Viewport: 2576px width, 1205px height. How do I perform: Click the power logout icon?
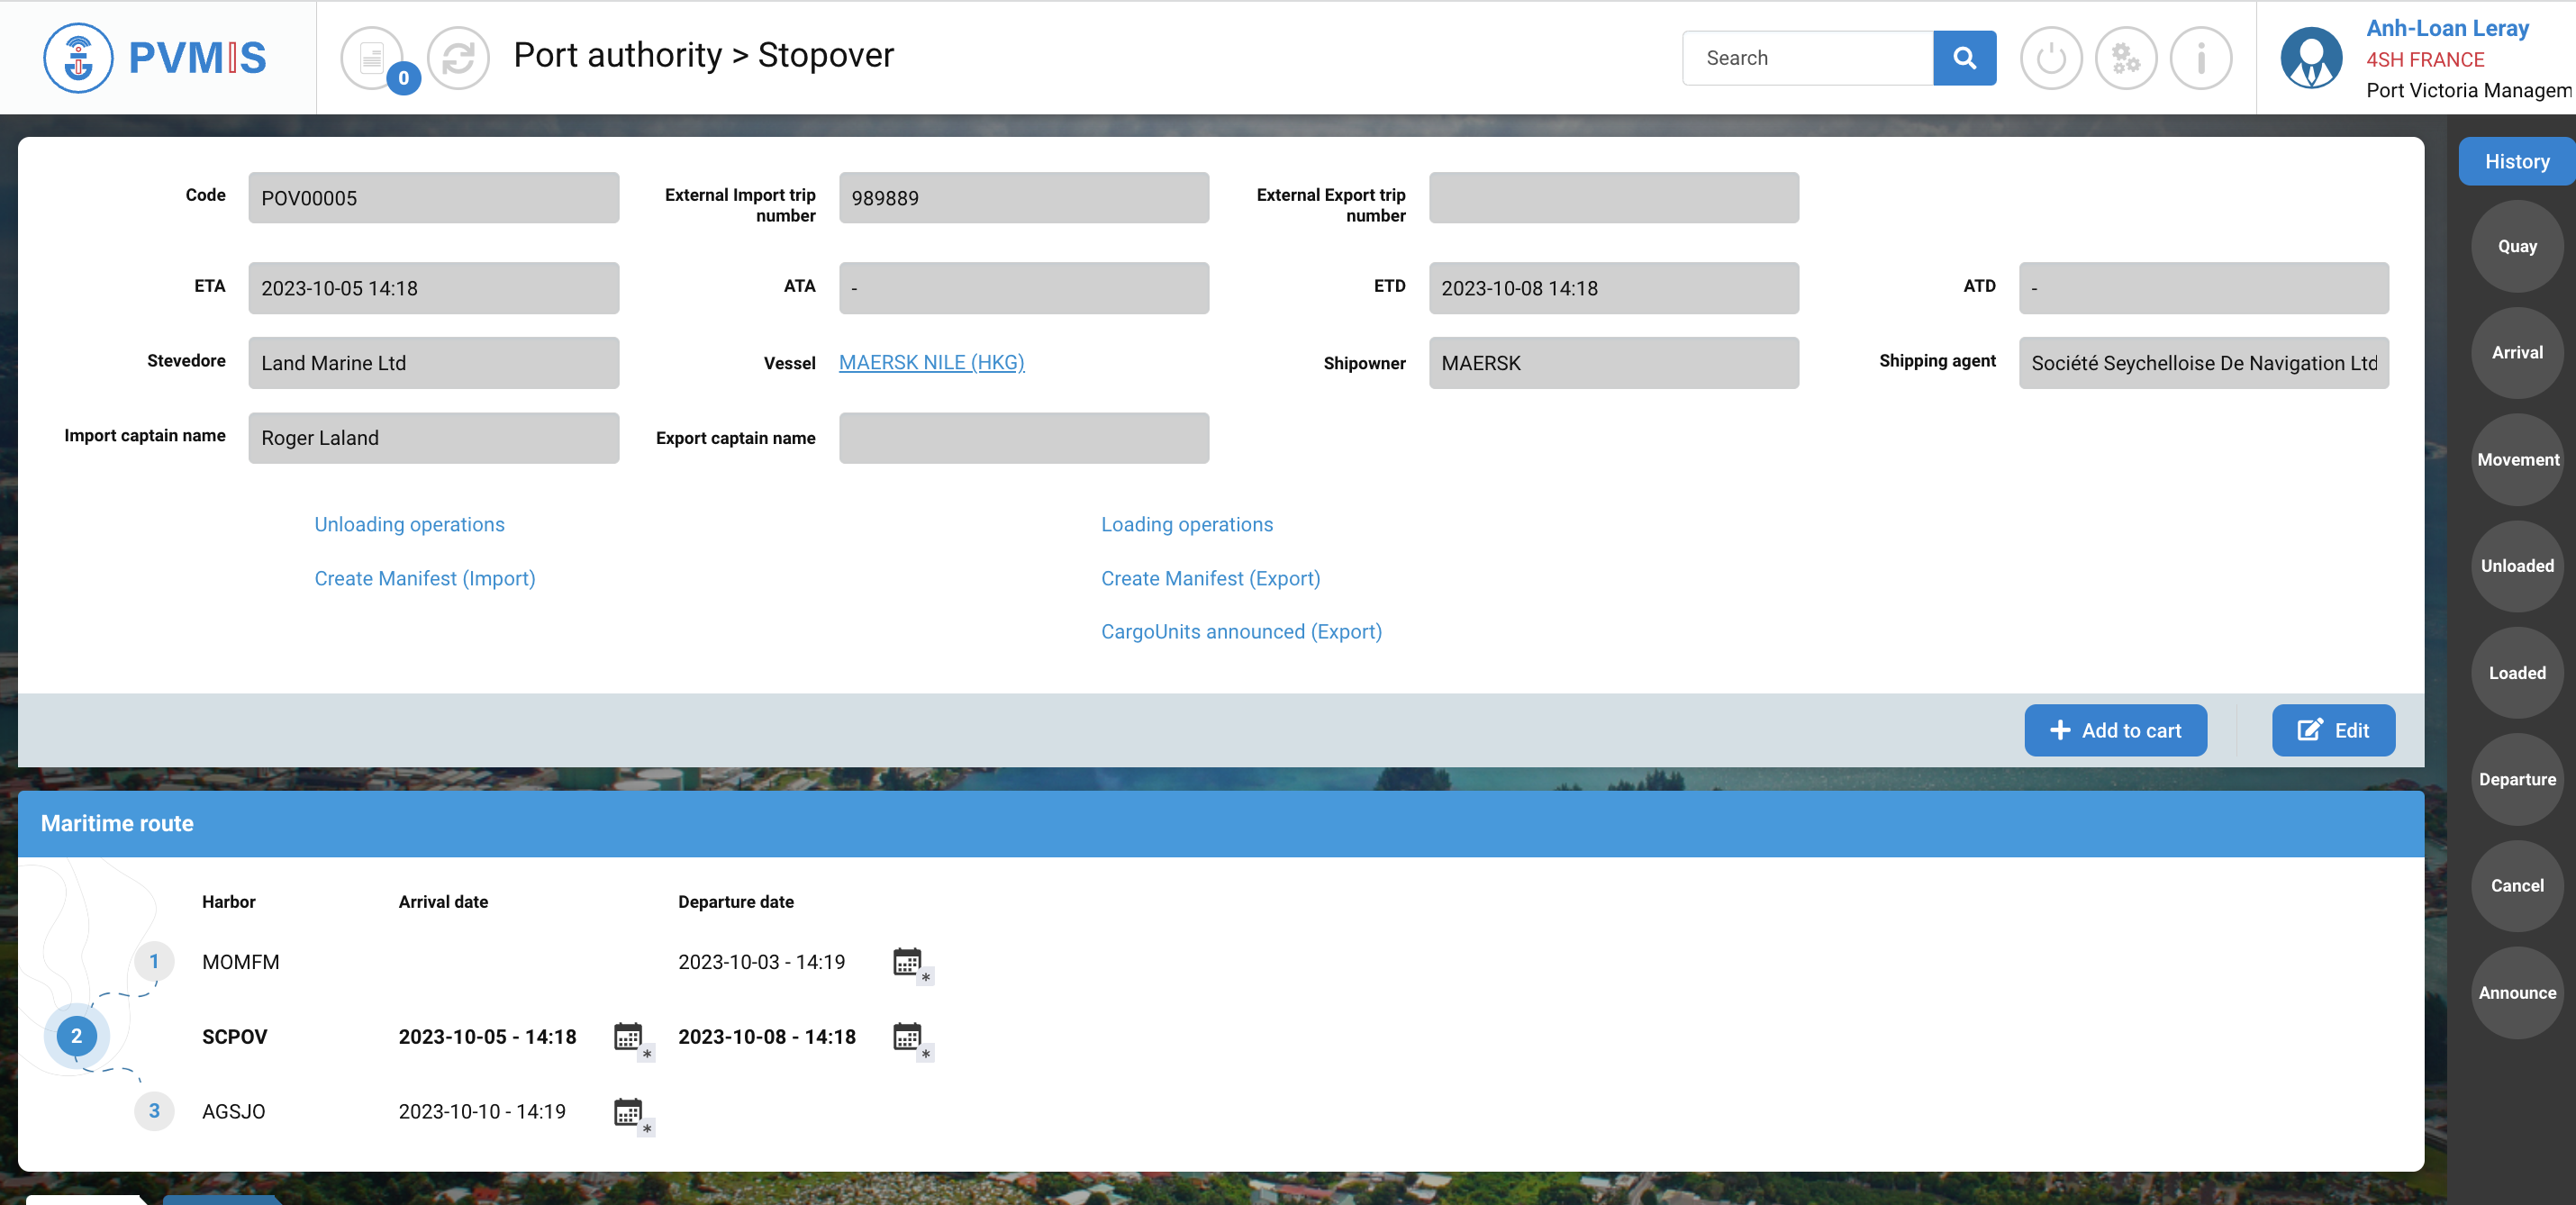pos(2050,58)
